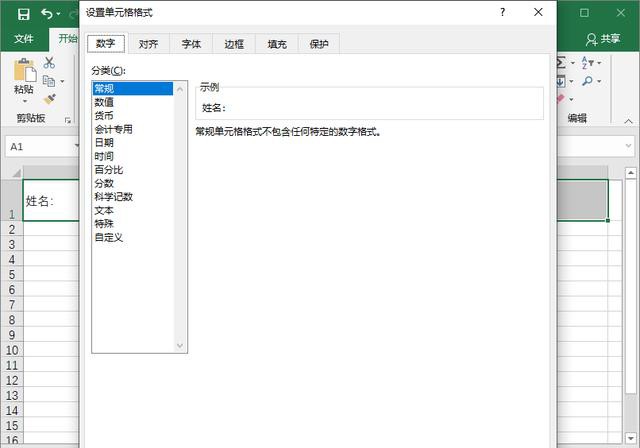
Task: Click the Find & Select magnifier icon
Action: click(x=587, y=81)
